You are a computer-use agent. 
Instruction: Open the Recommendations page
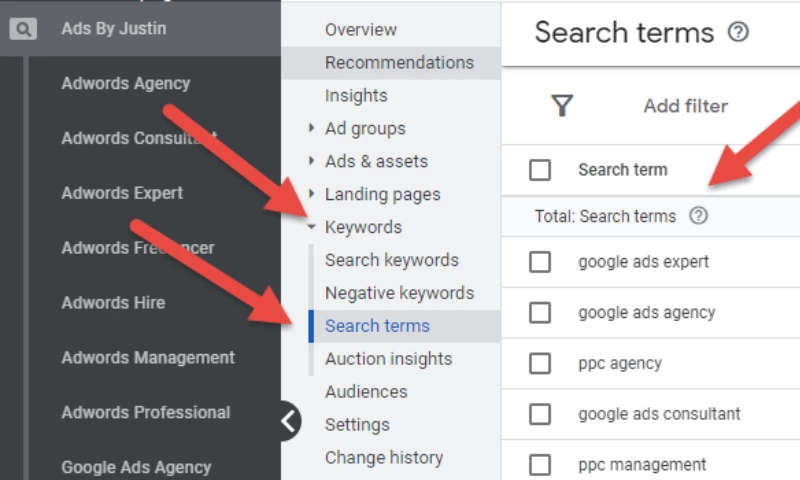[399, 62]
